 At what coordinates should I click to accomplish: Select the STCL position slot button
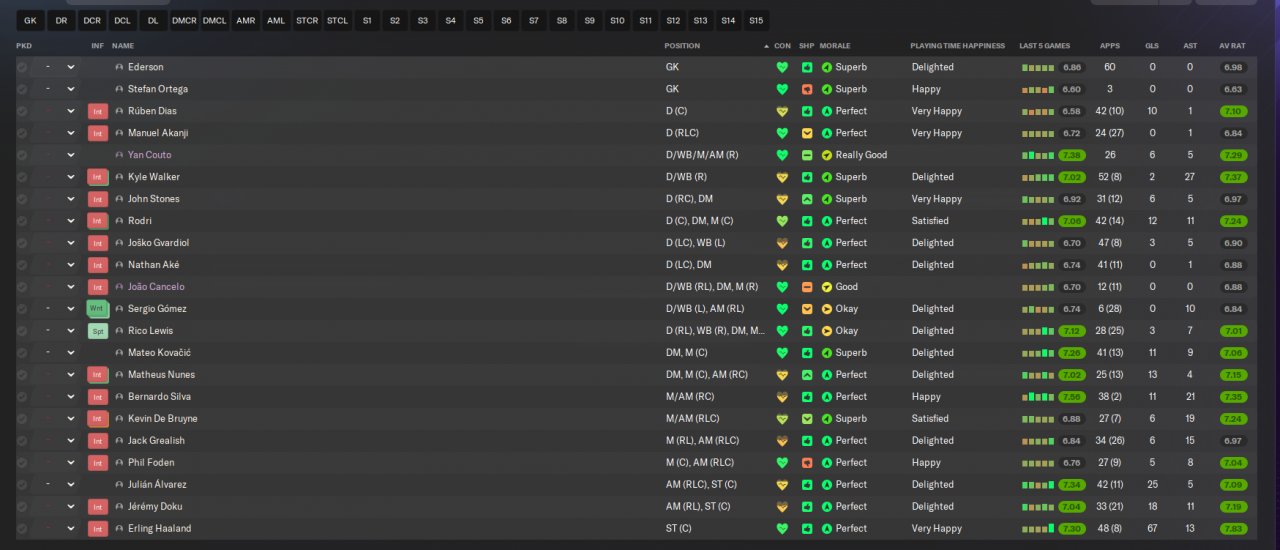pos(337,20)
